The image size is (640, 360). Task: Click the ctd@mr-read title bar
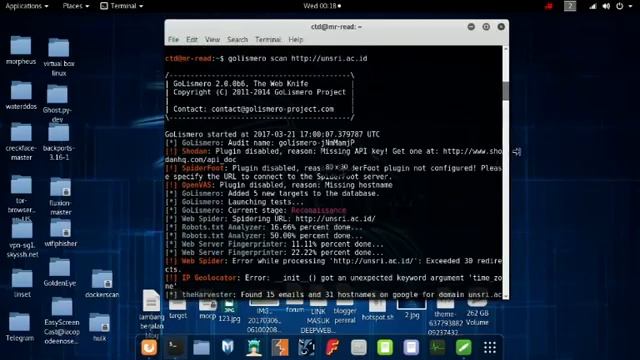(x=336, y=27)
